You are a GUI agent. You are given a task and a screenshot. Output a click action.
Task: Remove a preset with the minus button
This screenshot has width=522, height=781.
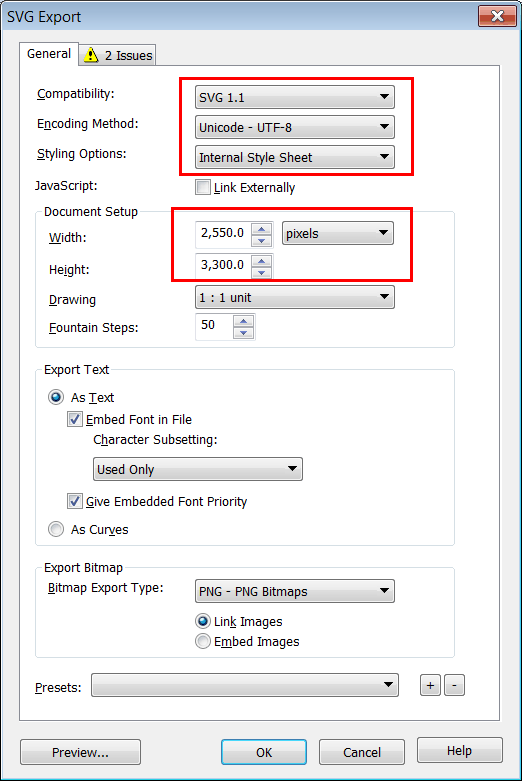pyautogui.click(x=454, y=685)
